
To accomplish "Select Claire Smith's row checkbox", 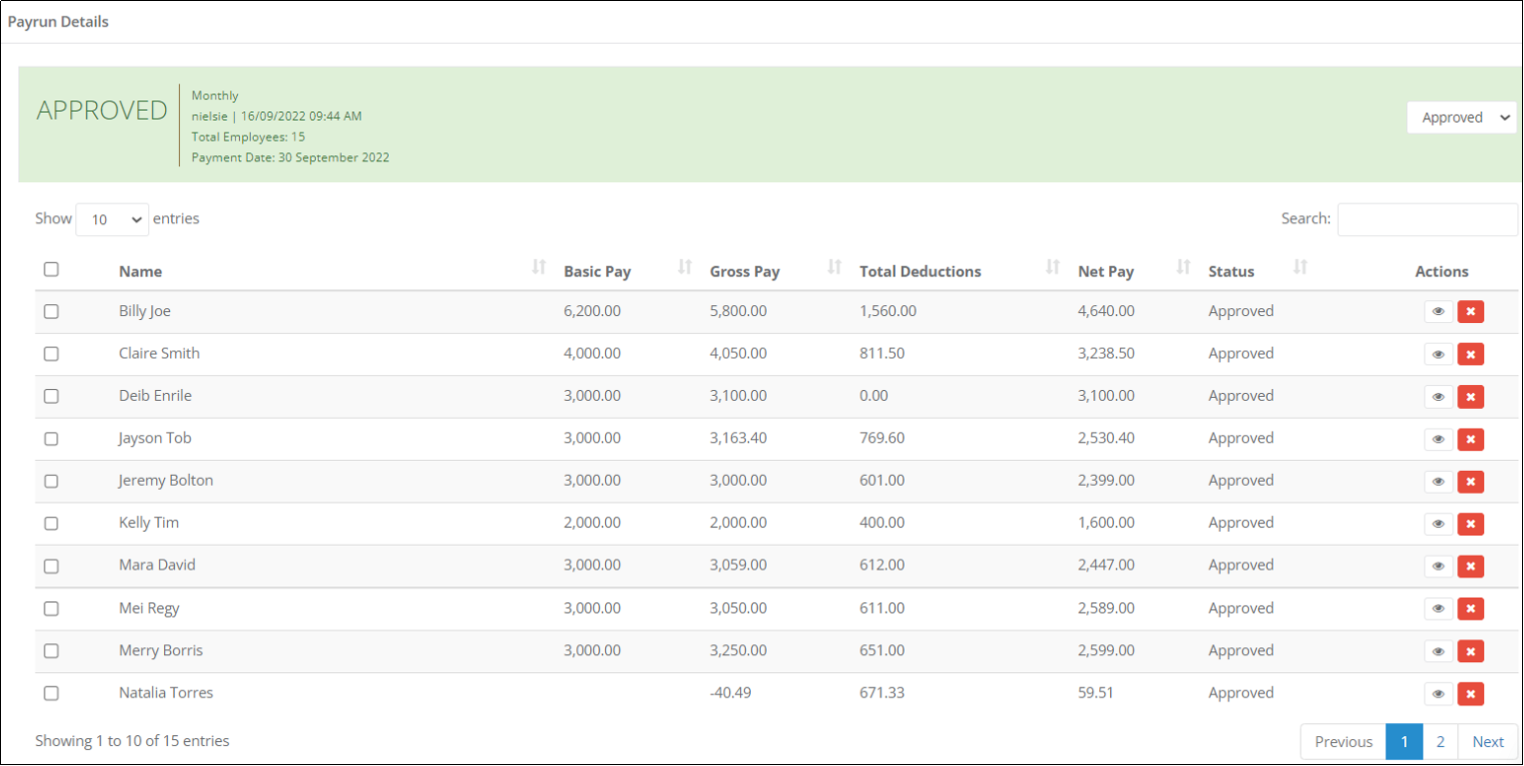I will [51, 354].
